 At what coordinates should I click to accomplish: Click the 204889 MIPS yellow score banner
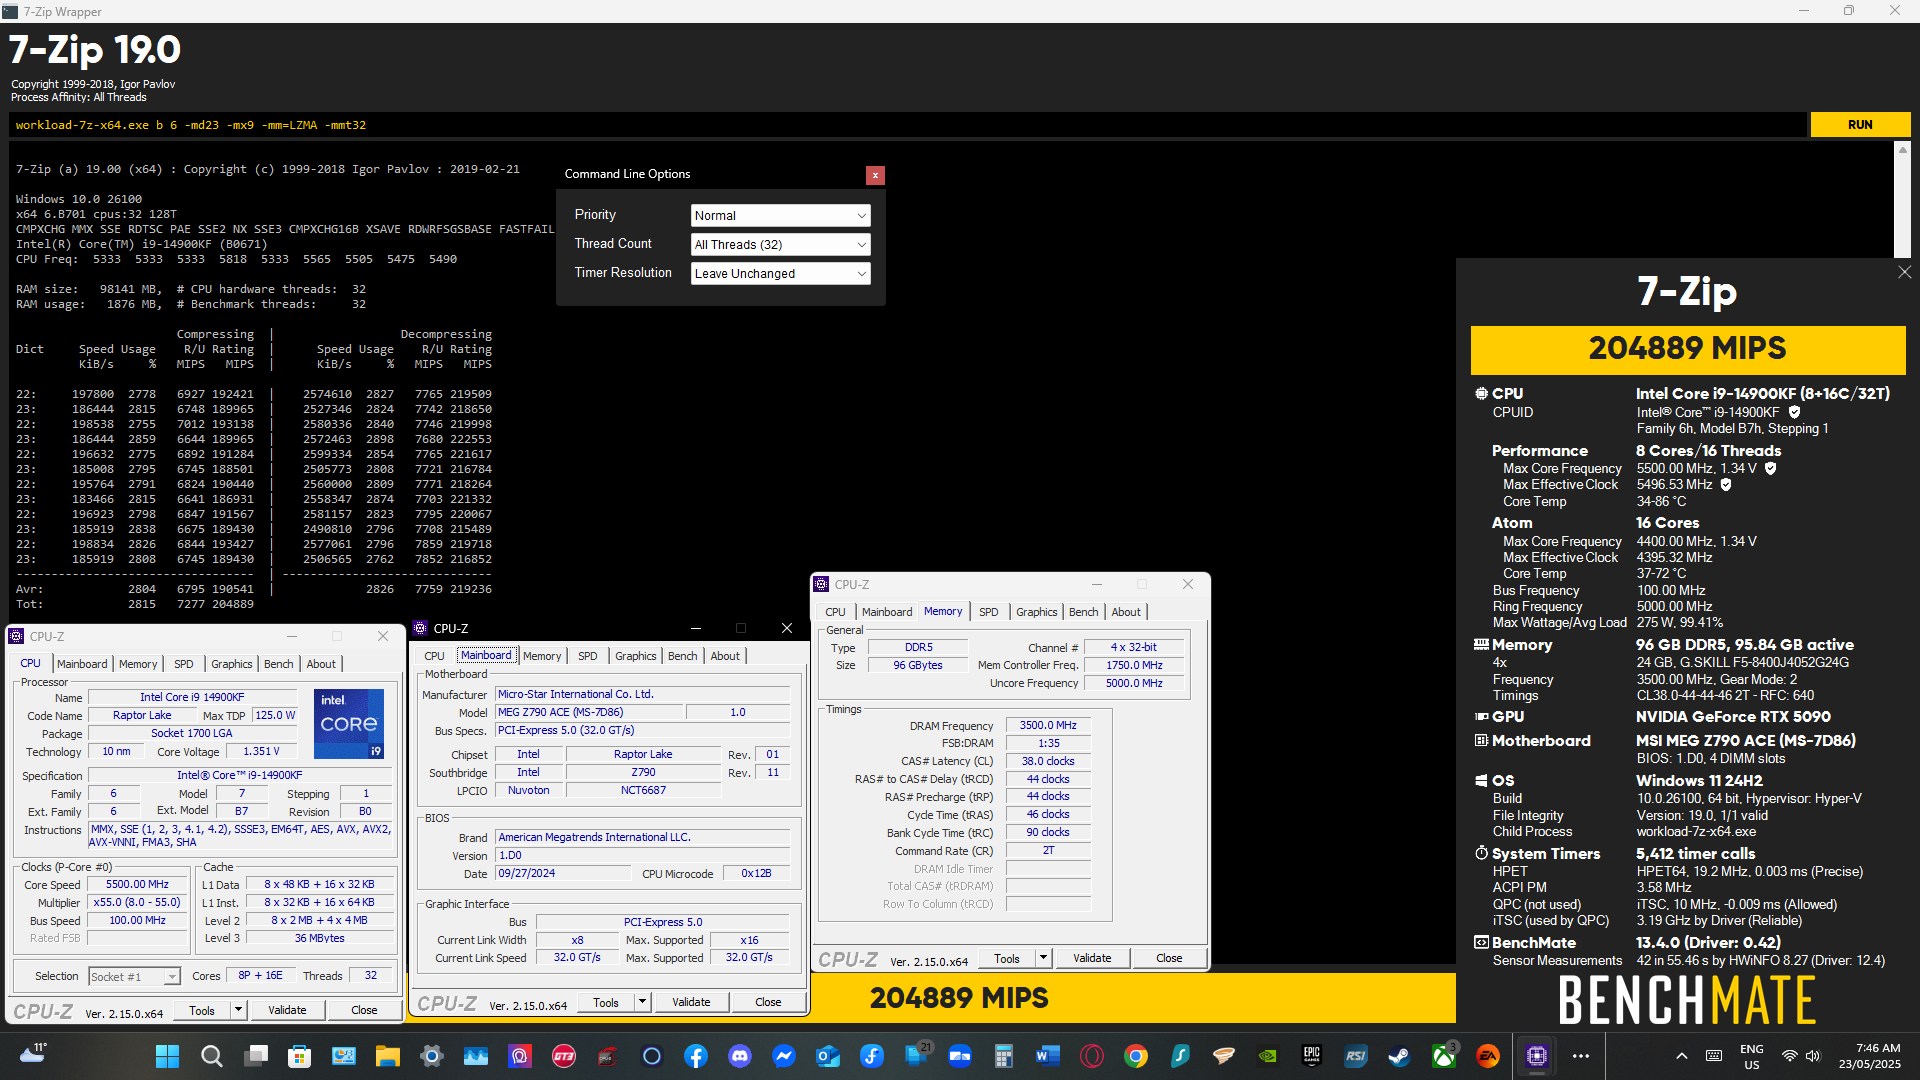click(1687, 349)
